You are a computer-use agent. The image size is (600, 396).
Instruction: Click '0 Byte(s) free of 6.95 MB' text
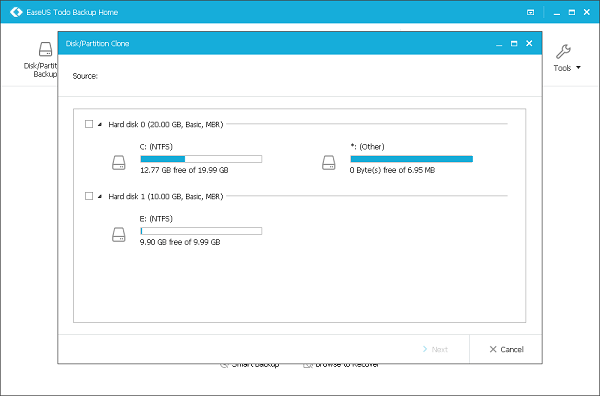(x=392, y=170)
